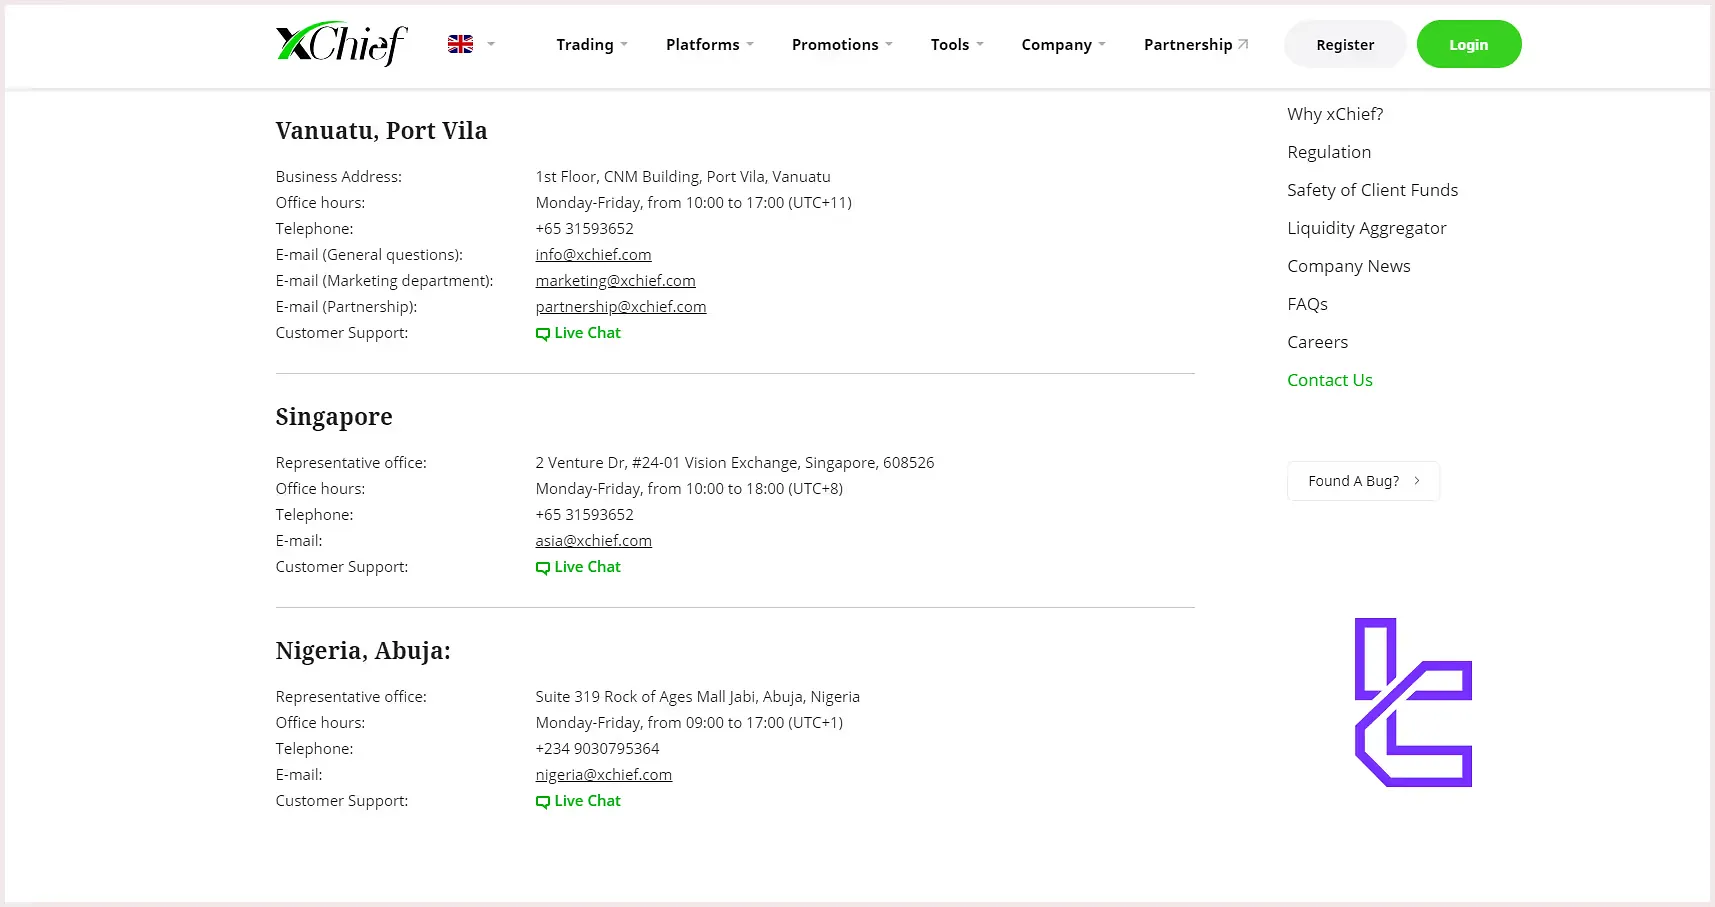Click the Nigeria Live Chat bubble icon
Screen dimensions: 1715x907
(542, 802)
